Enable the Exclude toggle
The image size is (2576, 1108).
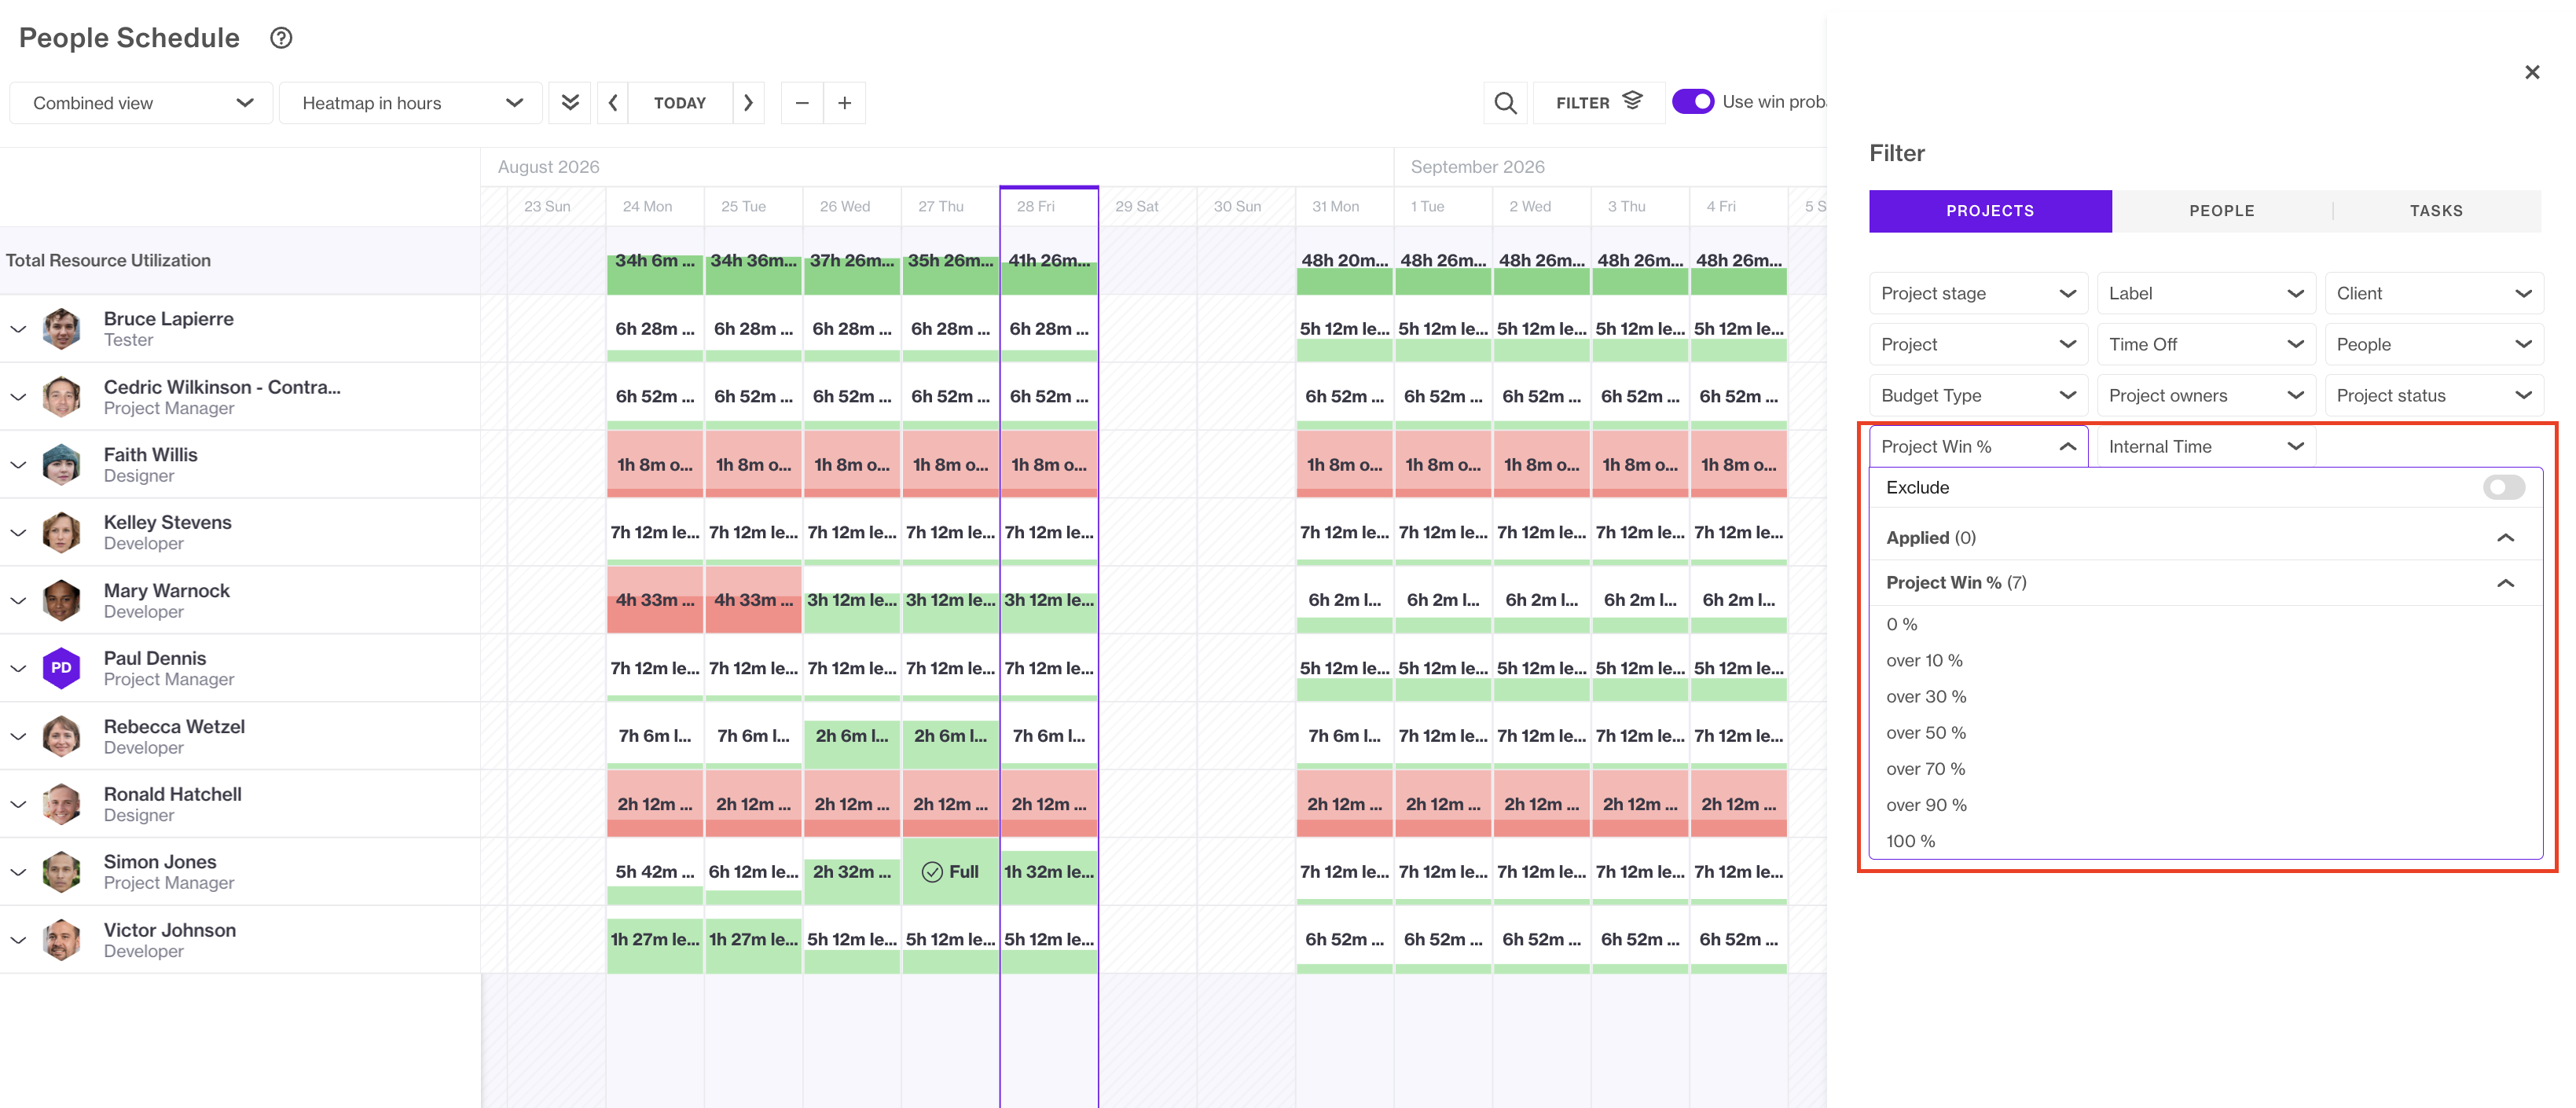(2503, 487)
